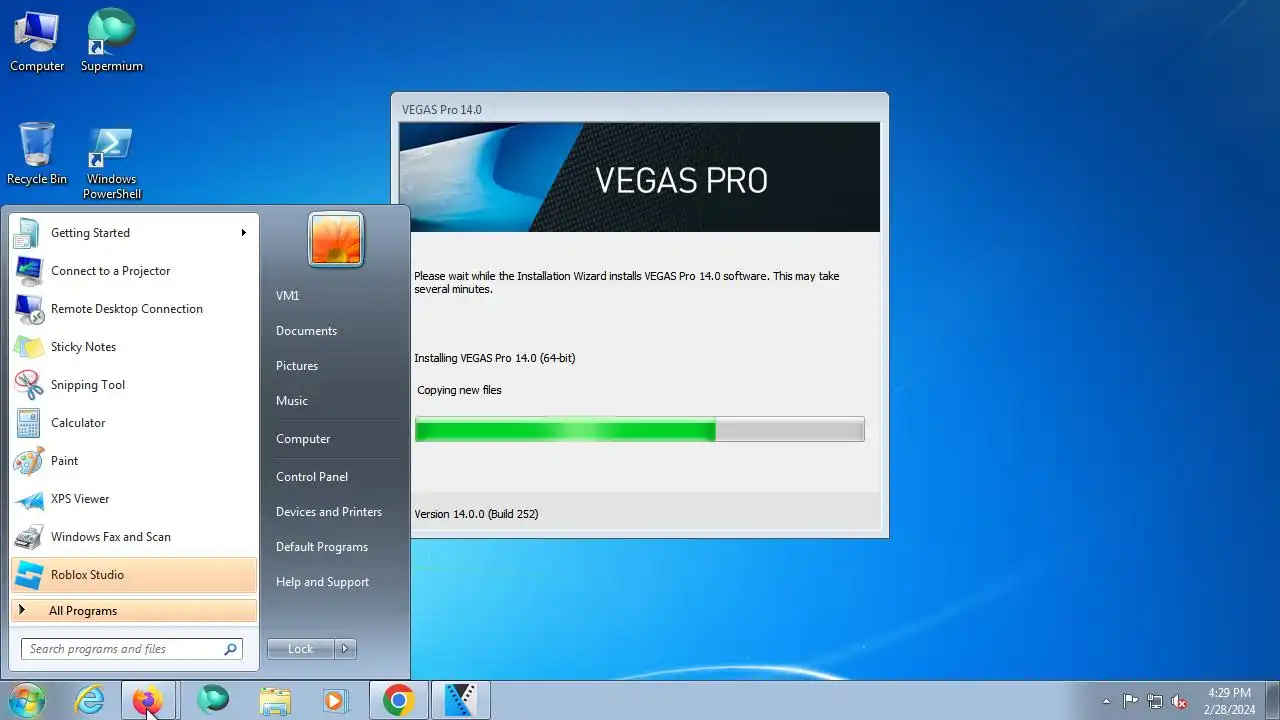
Task: Click the Connect to a Projector icon
Action: point(28,271)
